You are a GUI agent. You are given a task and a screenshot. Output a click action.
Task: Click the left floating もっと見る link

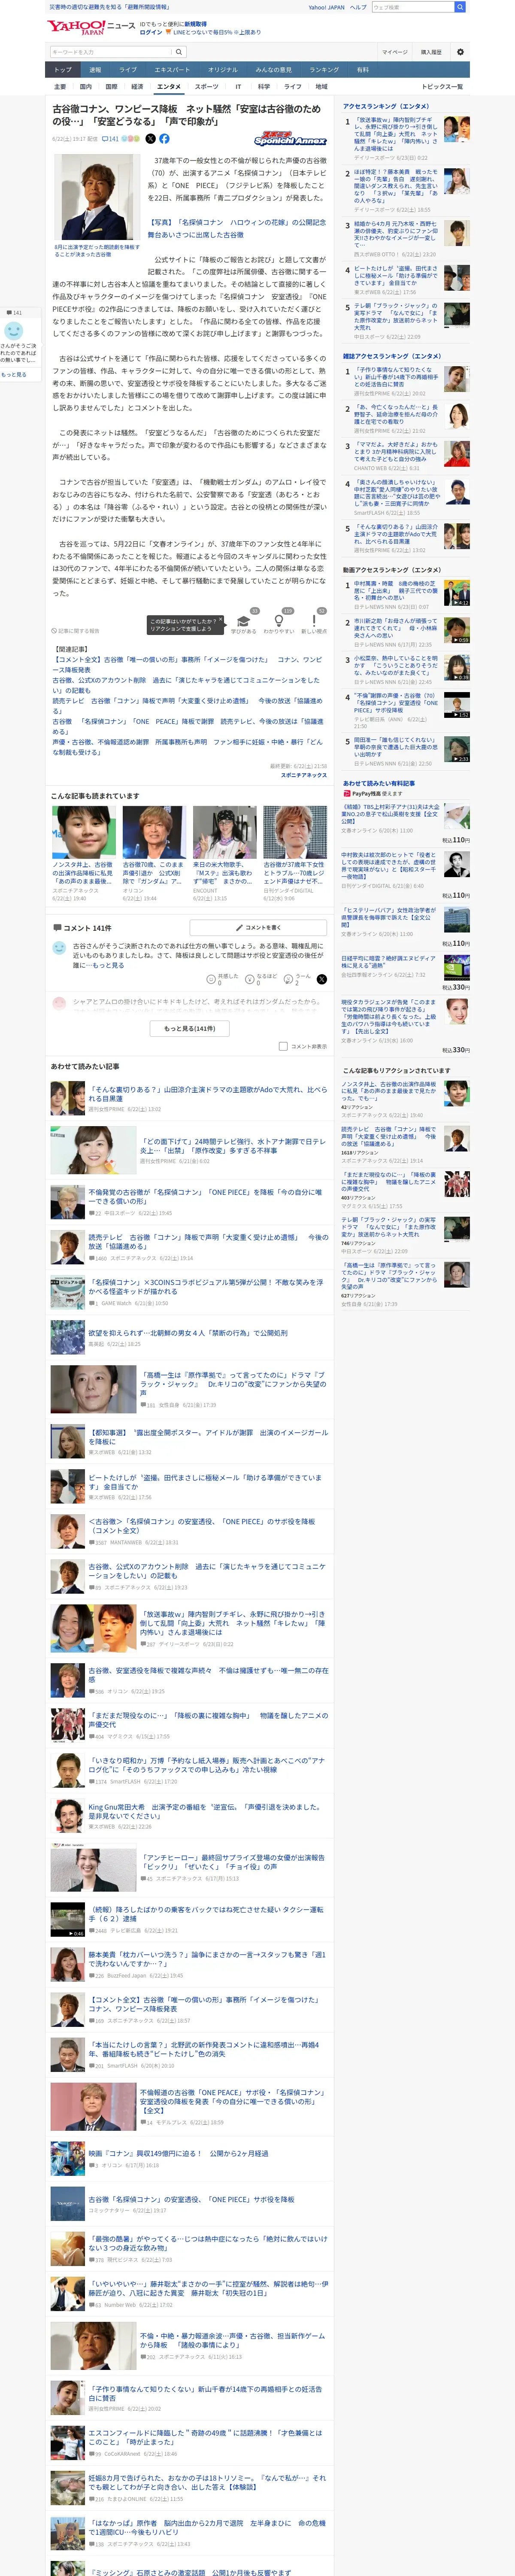14,374
